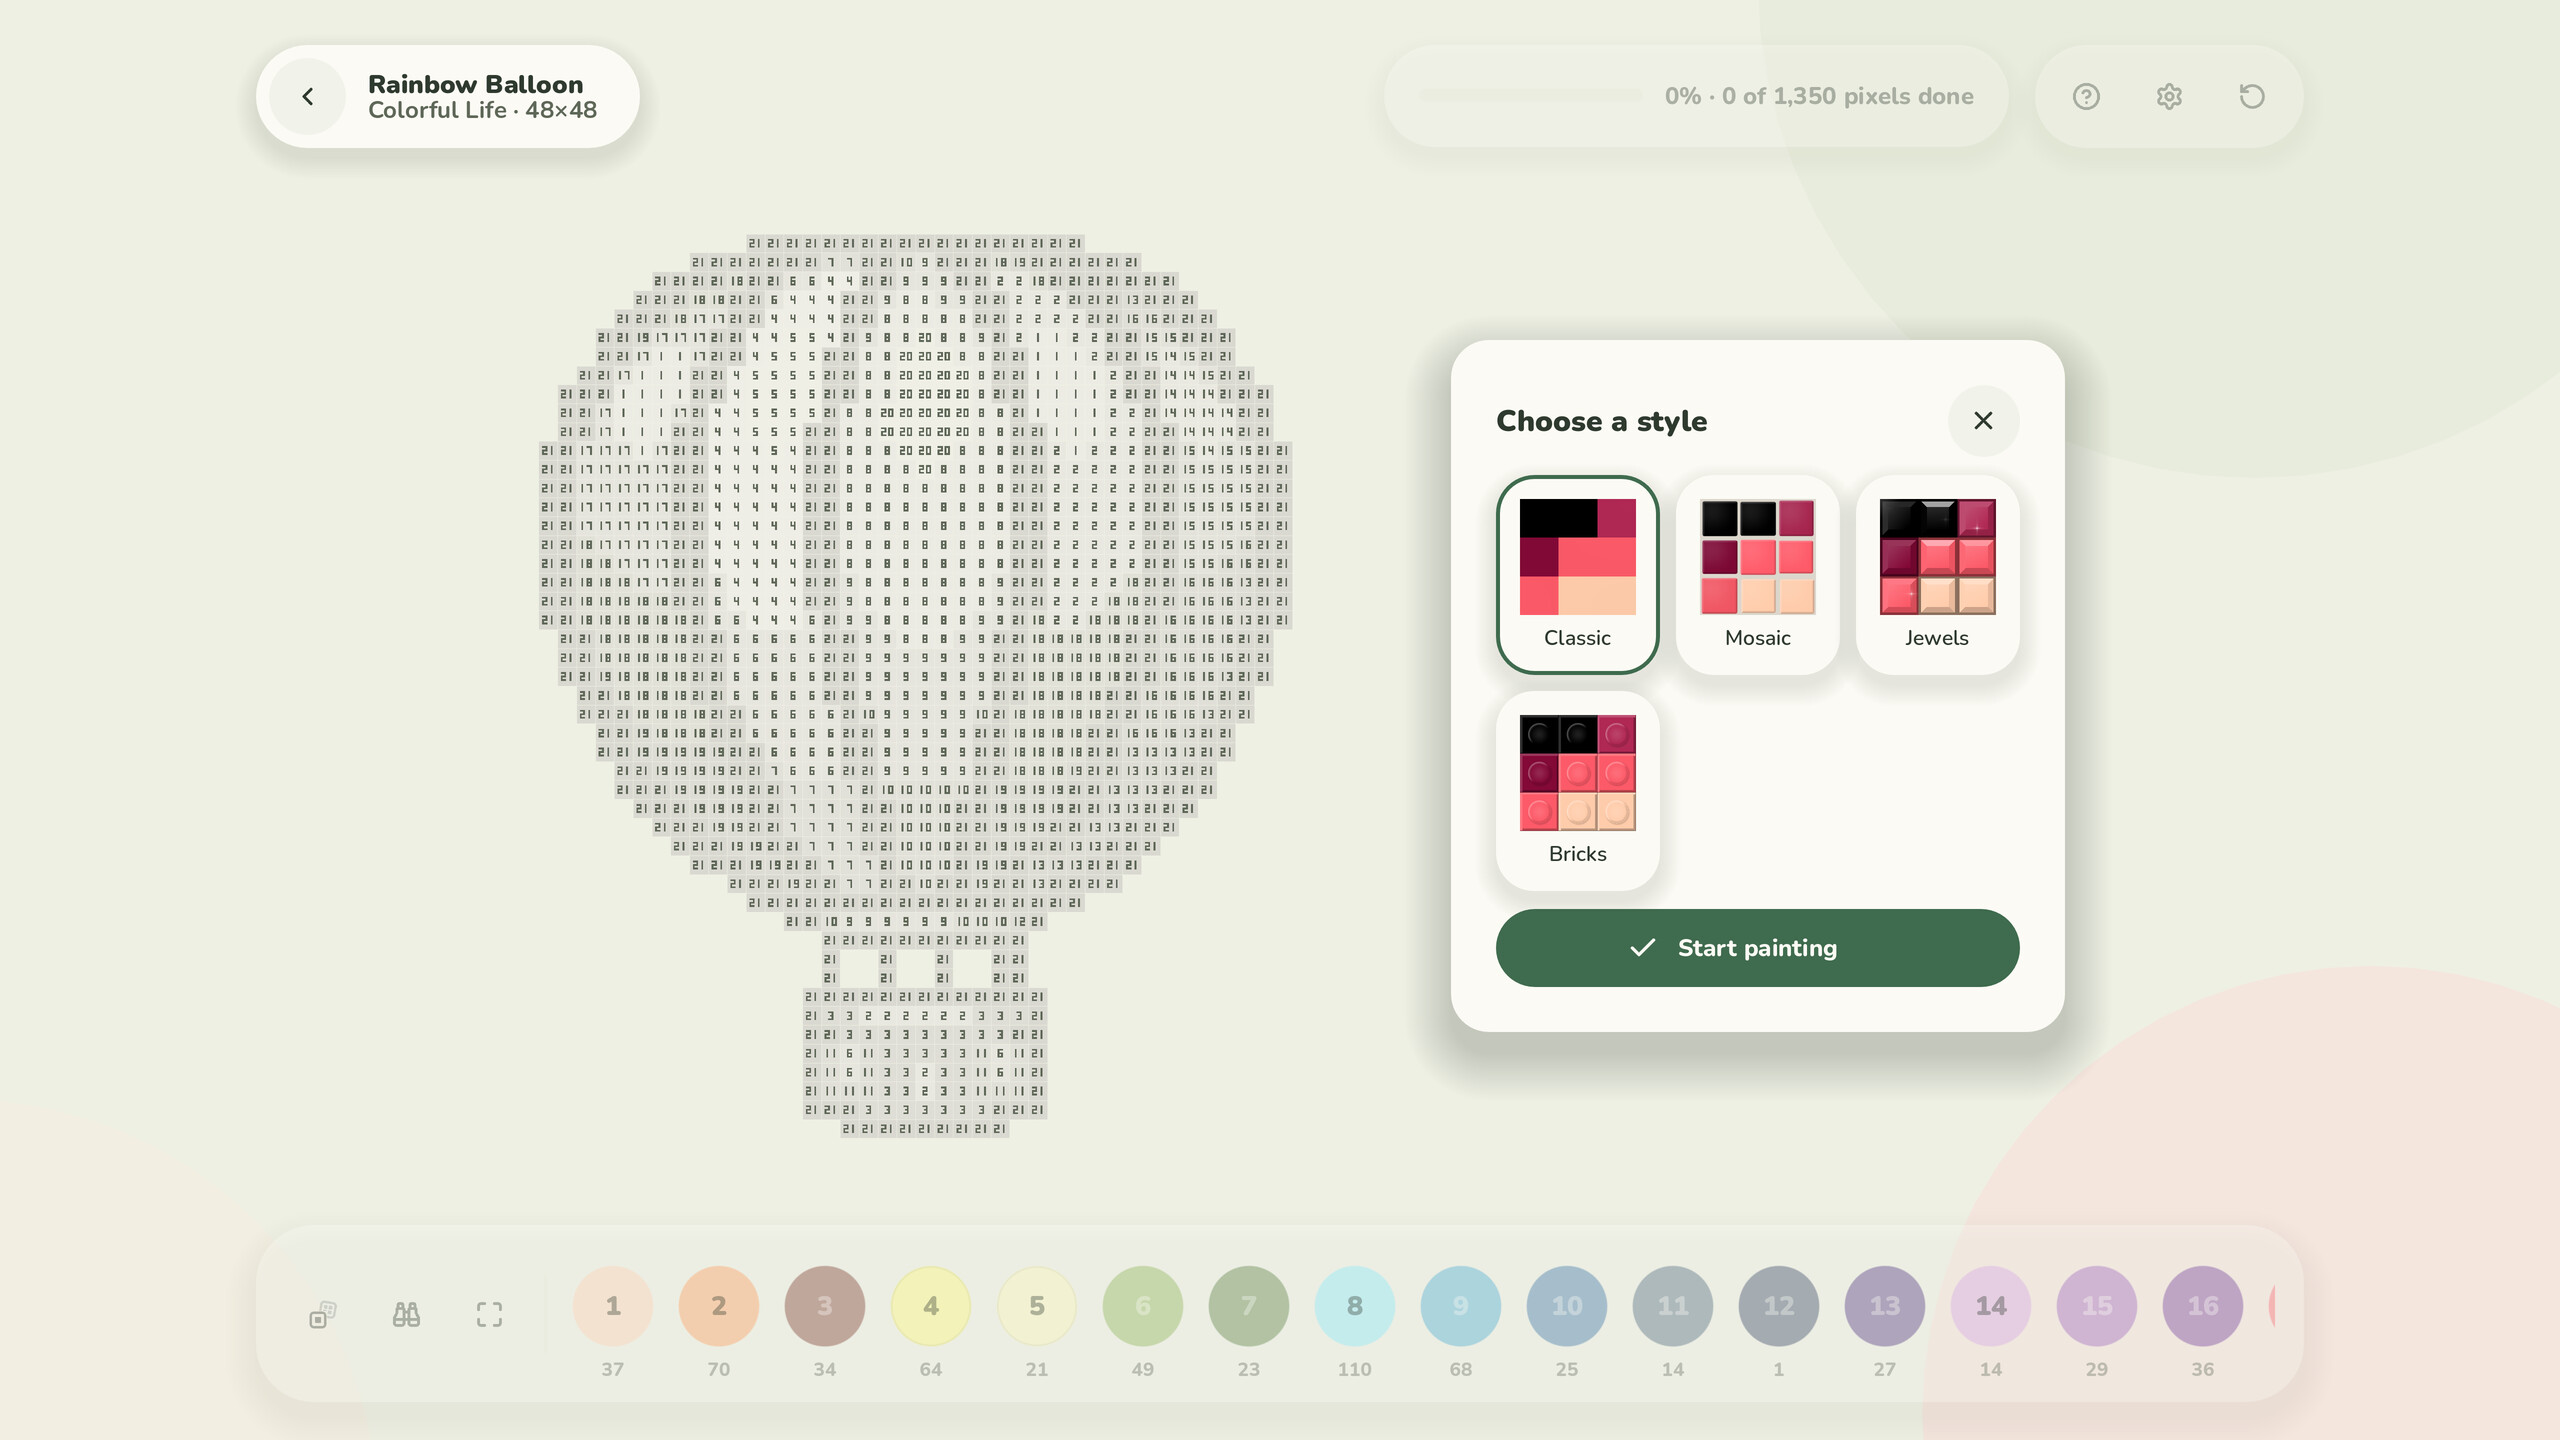2560x1440 pixels.
Task: Click the fit-to-screen frame icon
Action: click(x=489, y=1314)
